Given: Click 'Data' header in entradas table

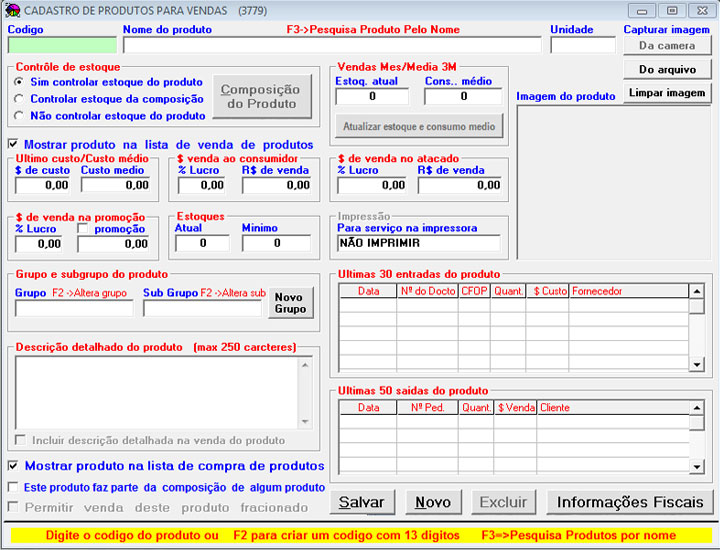Looking at the screenshot, I should coord(368,291).
